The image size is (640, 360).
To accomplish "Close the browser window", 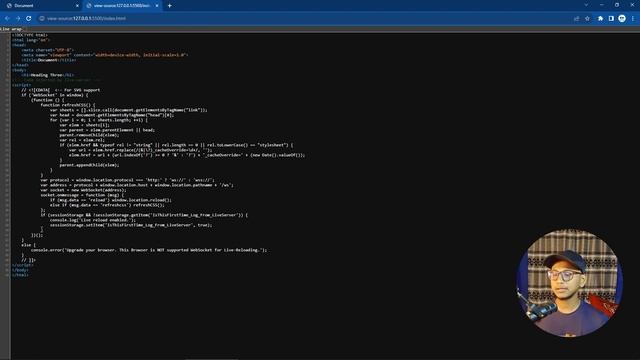I will click(x=632, y=5).
